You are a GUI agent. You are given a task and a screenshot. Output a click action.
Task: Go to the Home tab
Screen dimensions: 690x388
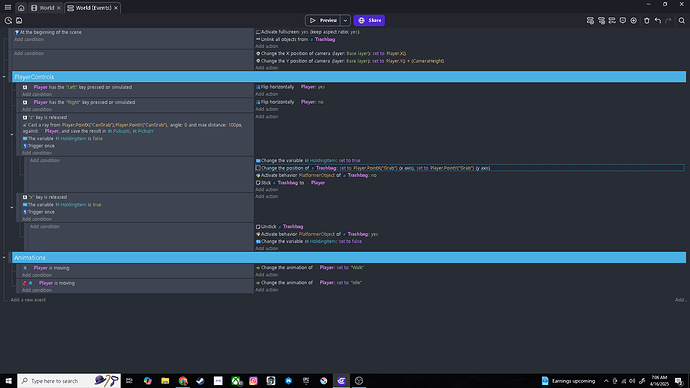[21, 8]
